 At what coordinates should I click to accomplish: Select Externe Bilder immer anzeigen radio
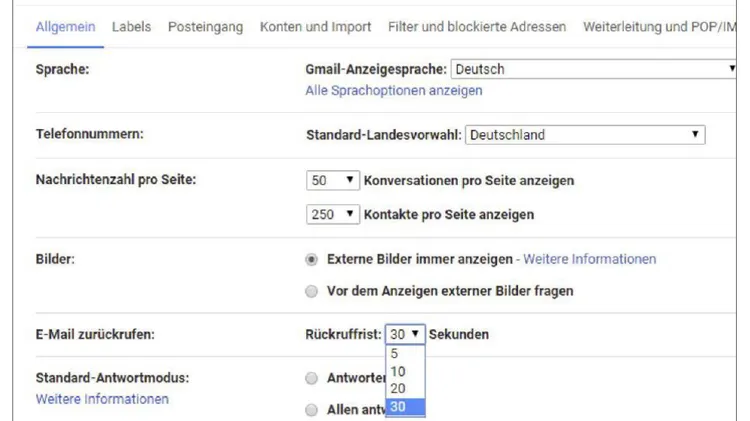pos(312,259)
